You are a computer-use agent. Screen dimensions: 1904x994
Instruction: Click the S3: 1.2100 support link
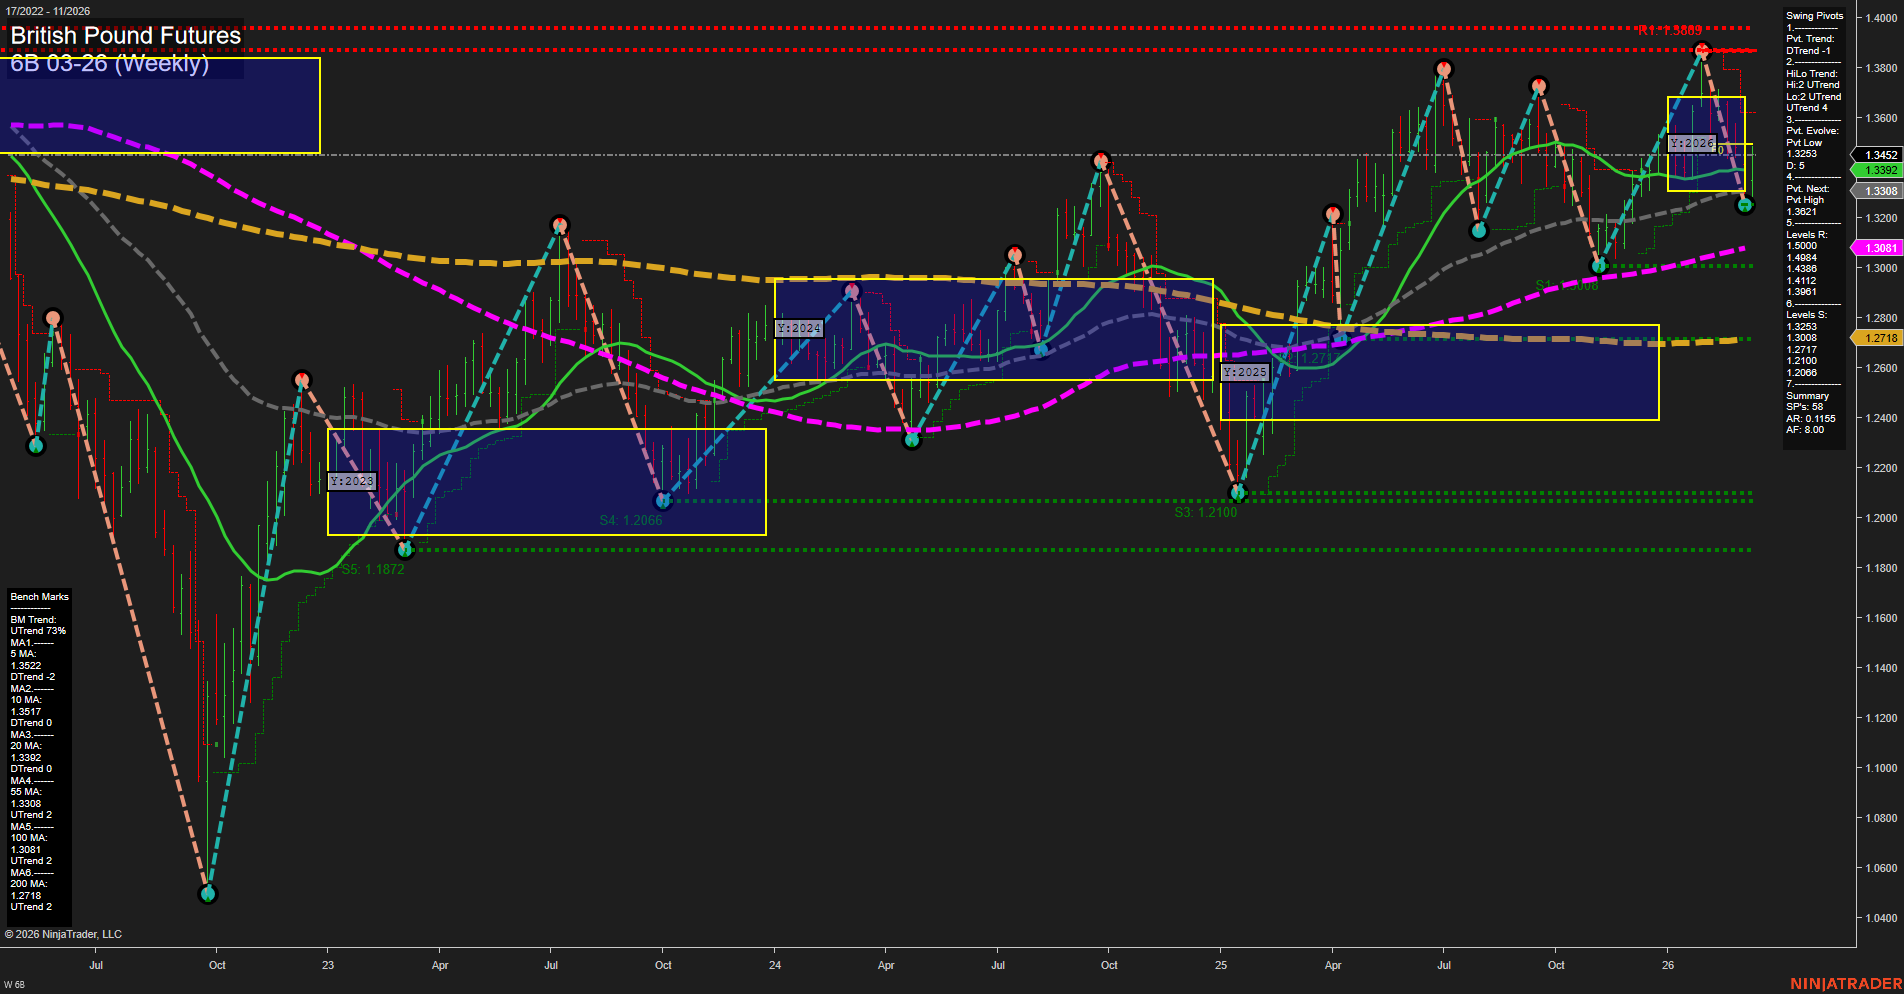(1206, 512)
